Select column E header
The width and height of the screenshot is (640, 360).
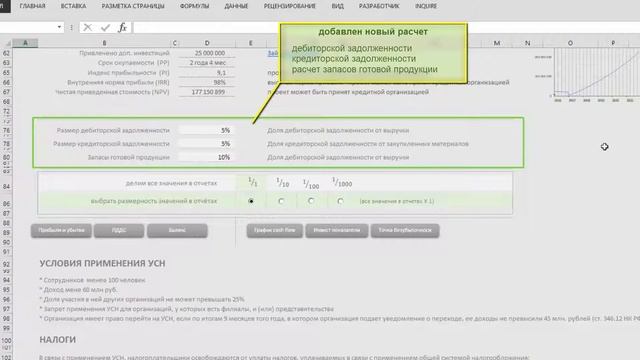coord(250,43)
